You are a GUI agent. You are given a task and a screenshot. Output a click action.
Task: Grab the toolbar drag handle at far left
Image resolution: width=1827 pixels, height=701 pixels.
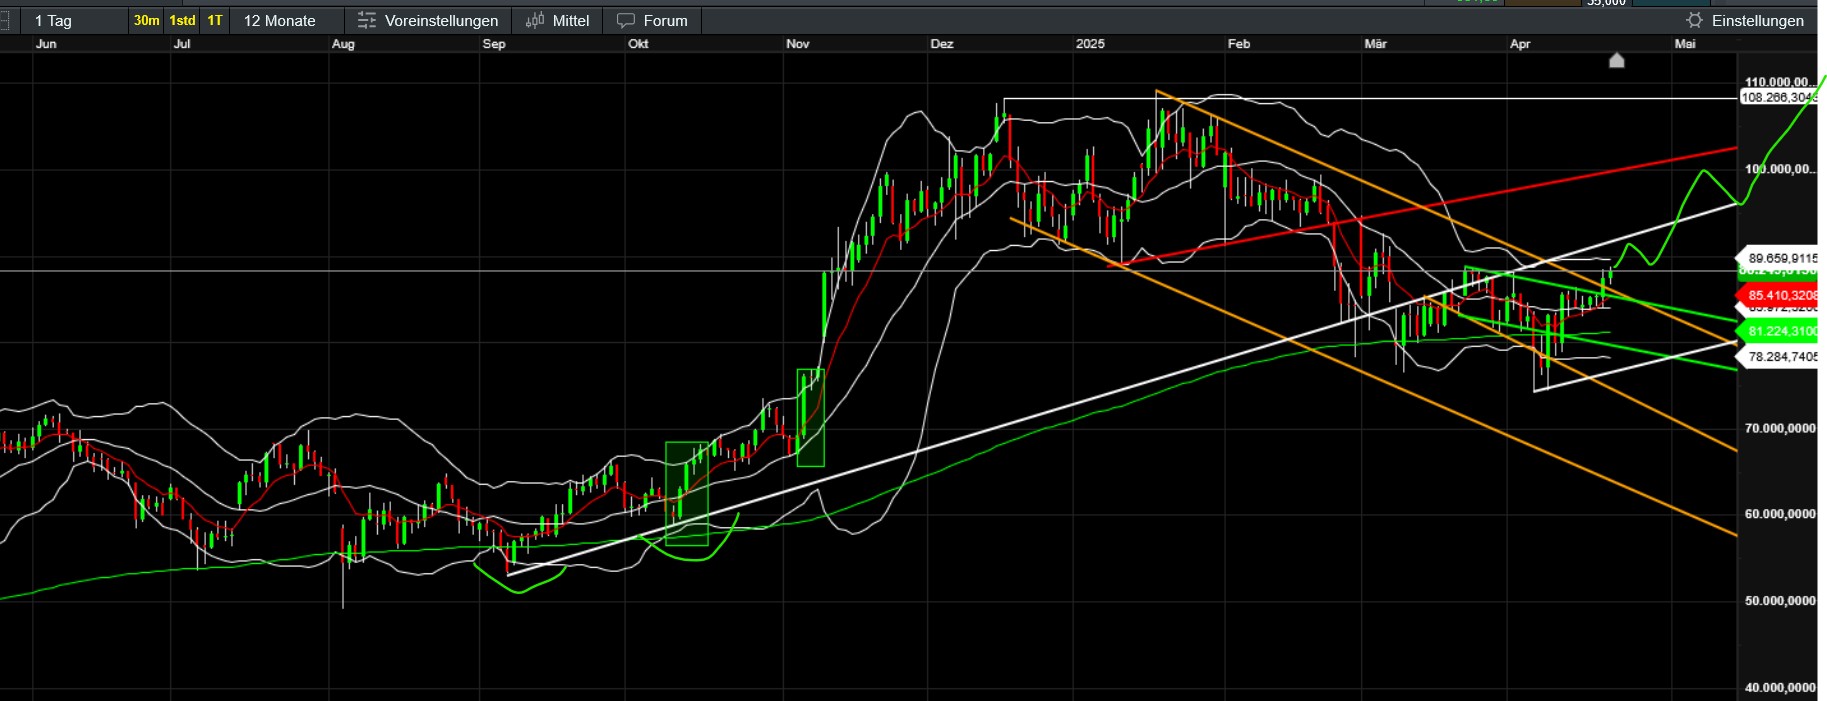5,20
